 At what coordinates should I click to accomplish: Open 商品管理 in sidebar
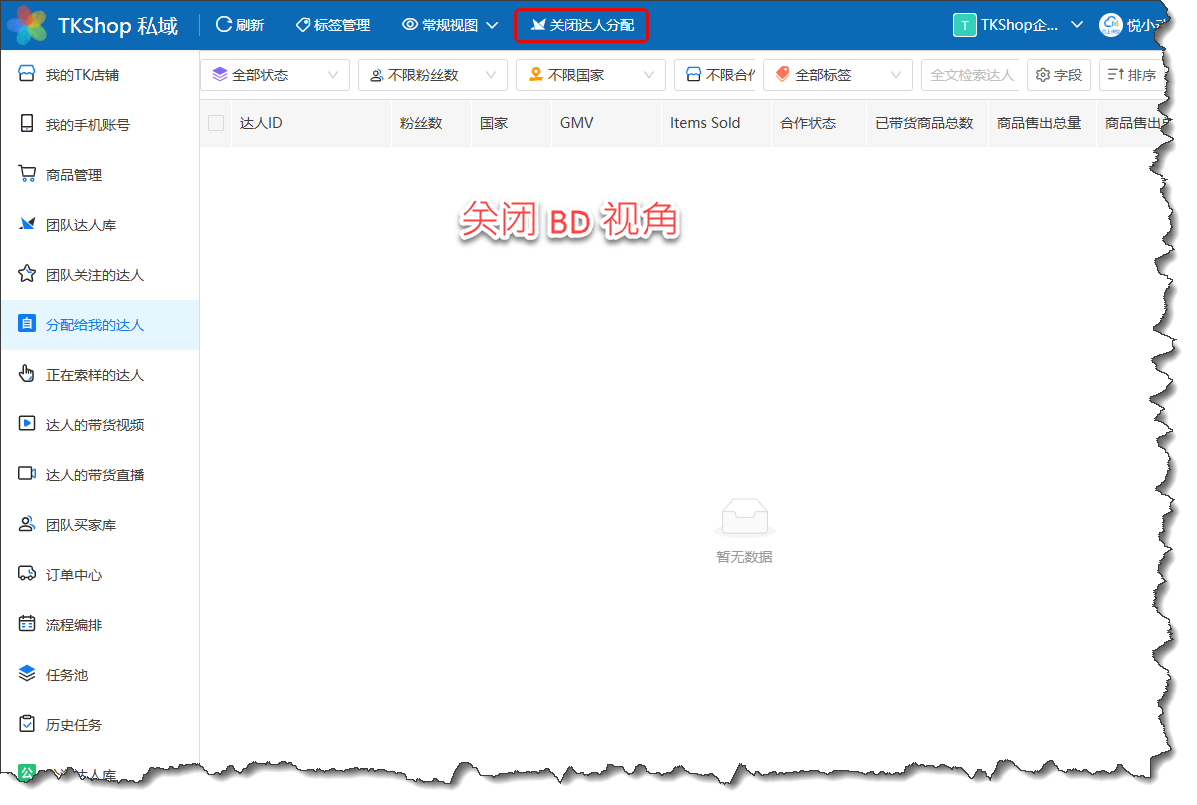click(x=99, y=175)
